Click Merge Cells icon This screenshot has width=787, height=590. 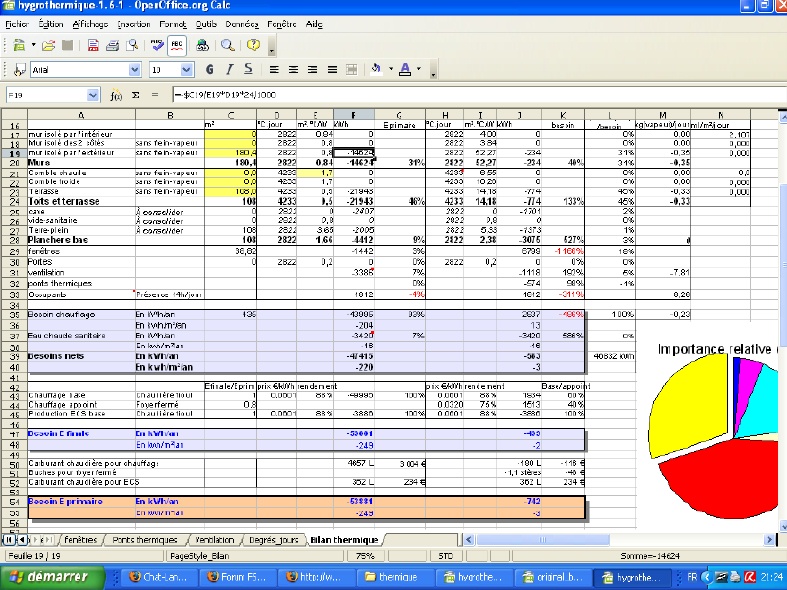(x=351, y=70)
